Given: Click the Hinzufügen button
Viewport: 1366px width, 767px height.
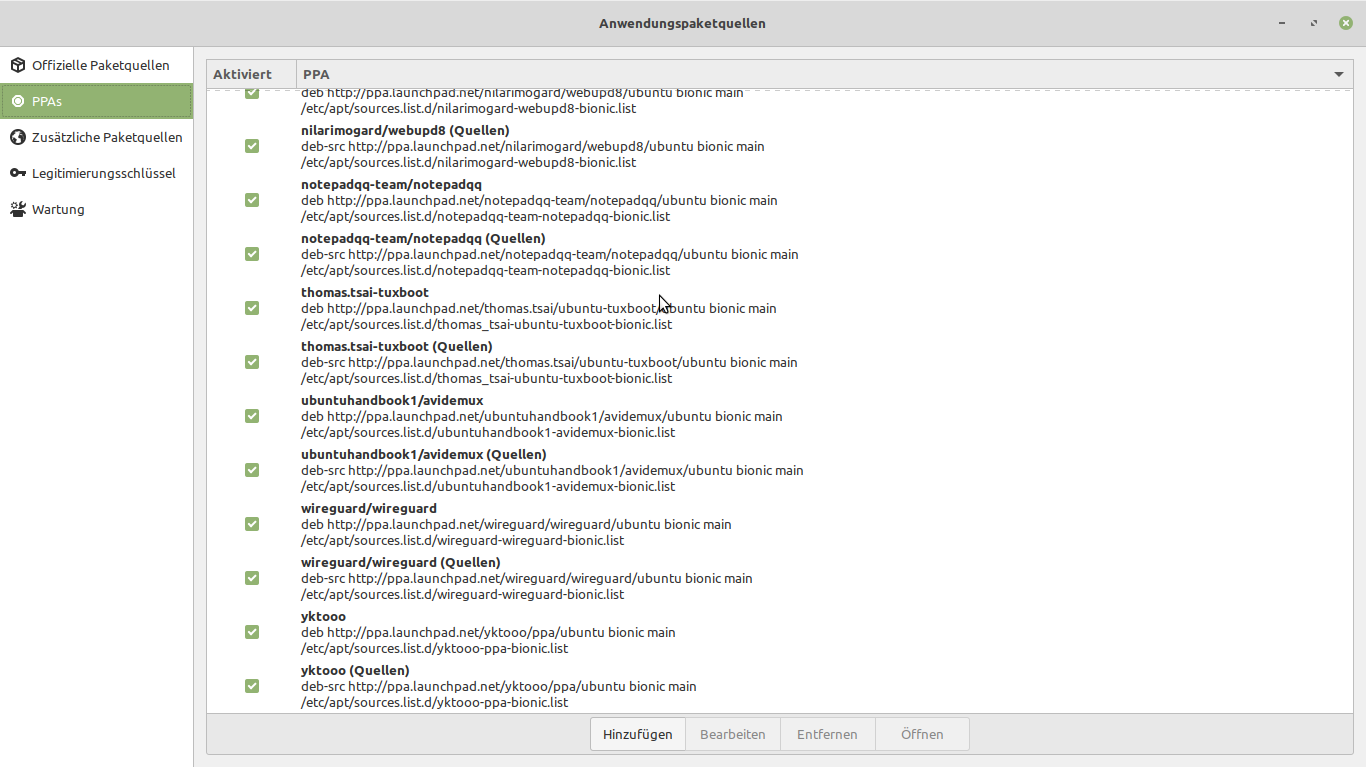Looking at the screenshot, I should 637,734.
